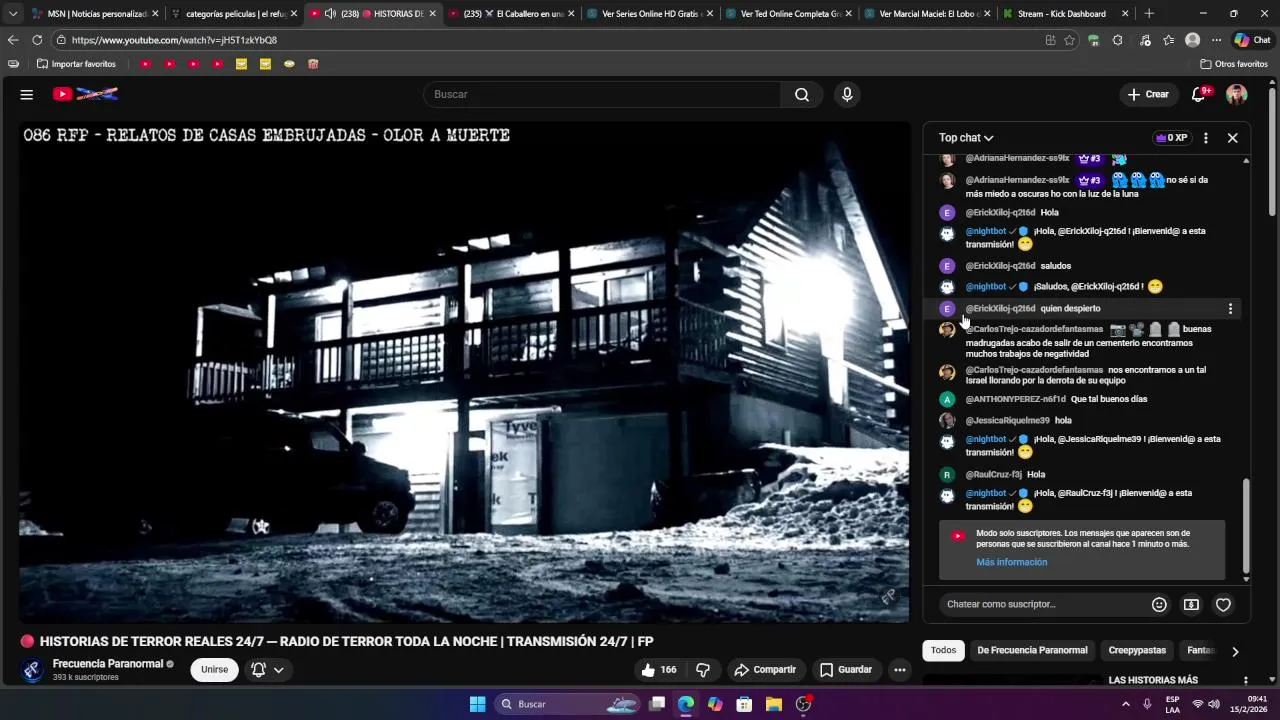Close the live chat panel
This screenshot has width=1280, height=720.
(1232, 138)
